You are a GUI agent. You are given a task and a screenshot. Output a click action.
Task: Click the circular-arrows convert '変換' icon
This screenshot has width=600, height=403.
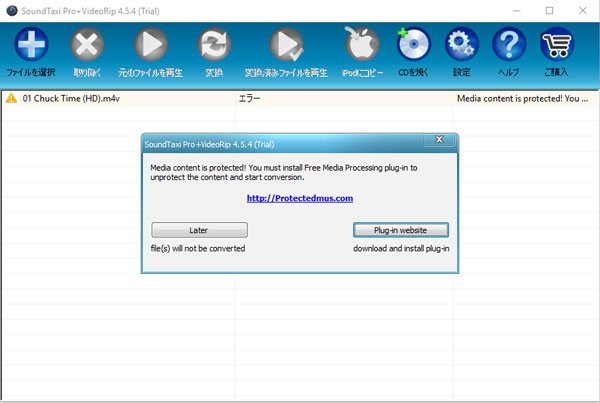(x=214, y=44)
